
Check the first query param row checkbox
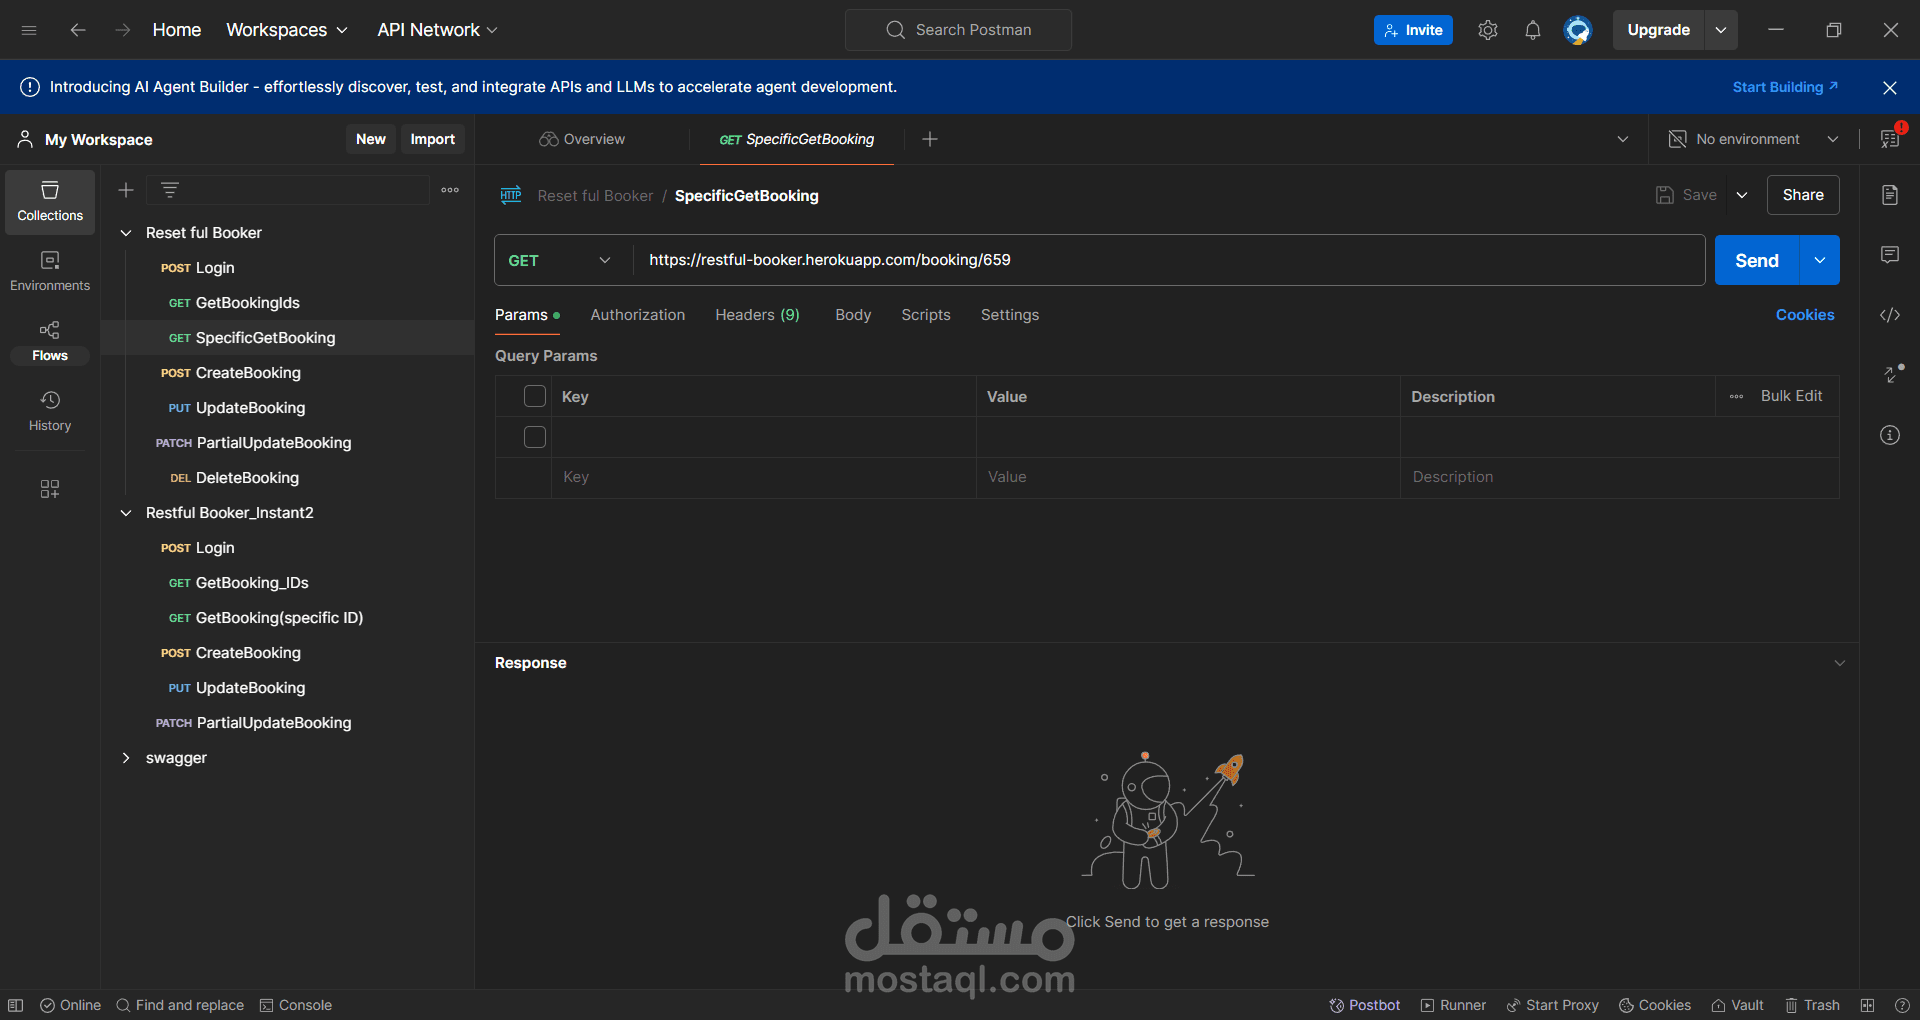coord(535,437)
